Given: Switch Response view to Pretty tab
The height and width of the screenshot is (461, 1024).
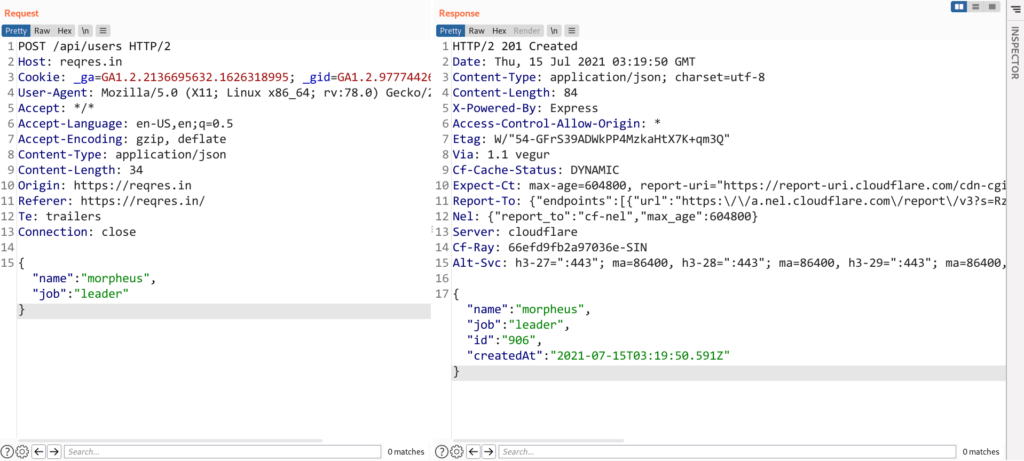Looking at the screenshot, I should [450, 30].
